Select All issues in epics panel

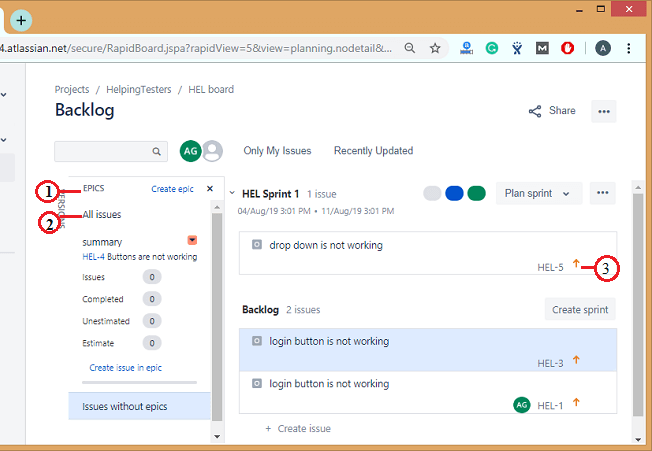click(x=102, y=214)
